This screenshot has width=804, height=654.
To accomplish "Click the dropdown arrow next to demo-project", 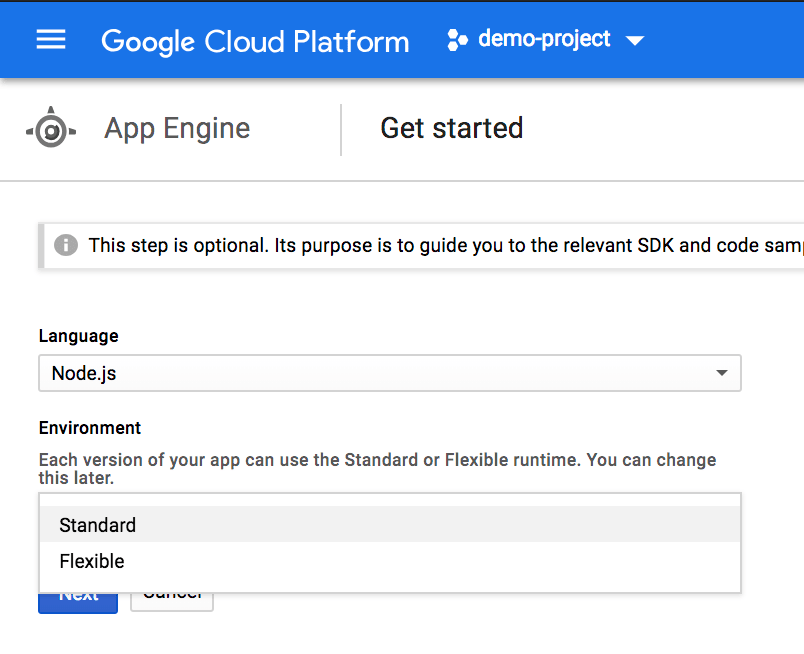I will pyautogui.click(x=635, y=41).
